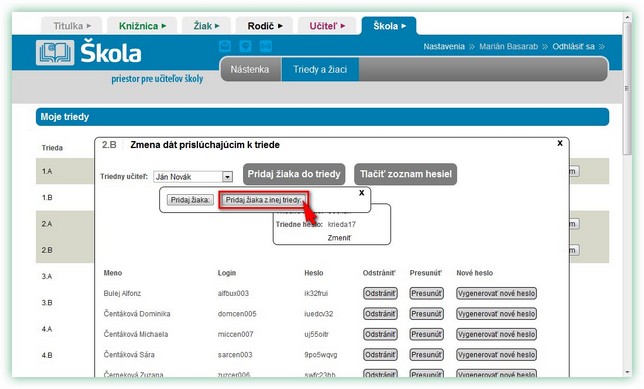This screenshot has width=644, height=389.
Task: Remove Bulej Alfonz with Odstrániť
Action: [380, 293]
